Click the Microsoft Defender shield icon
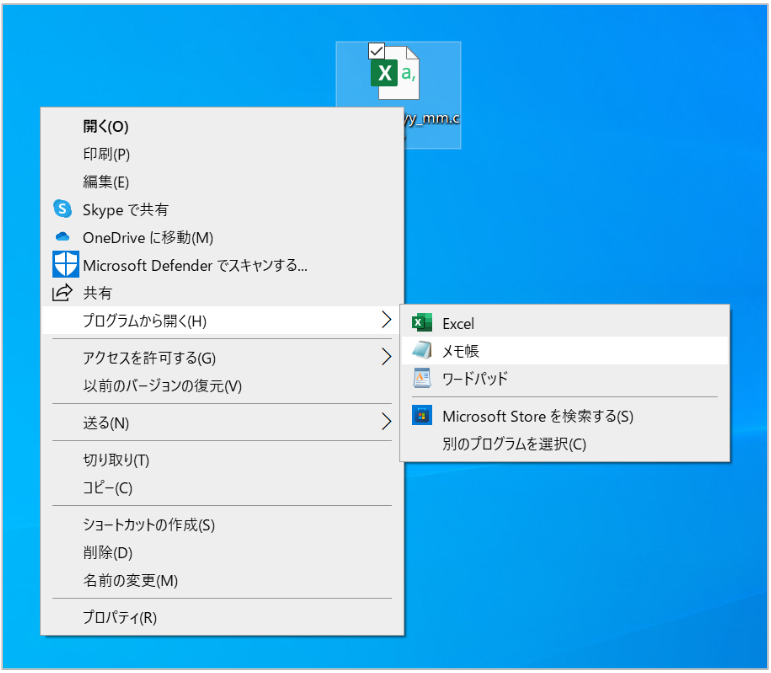The image size is (771, 673). [64, 265]
